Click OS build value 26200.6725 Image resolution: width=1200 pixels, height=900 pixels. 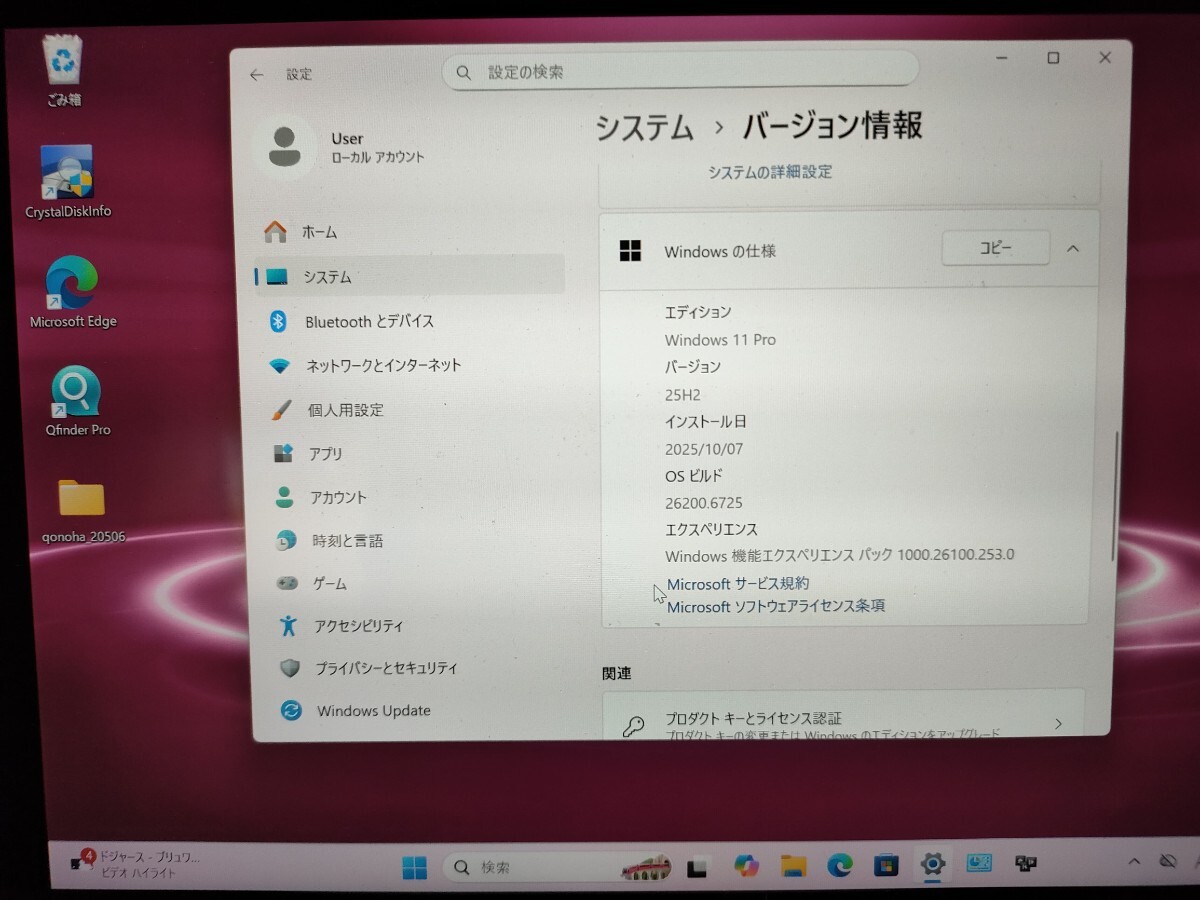704,503
